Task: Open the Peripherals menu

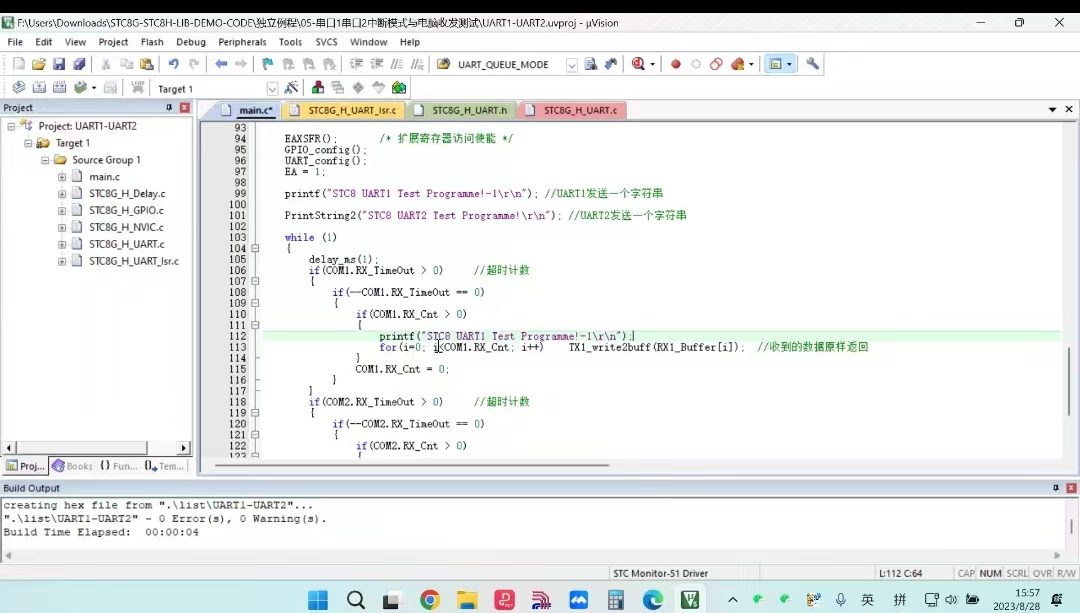Action: (242, 42)
